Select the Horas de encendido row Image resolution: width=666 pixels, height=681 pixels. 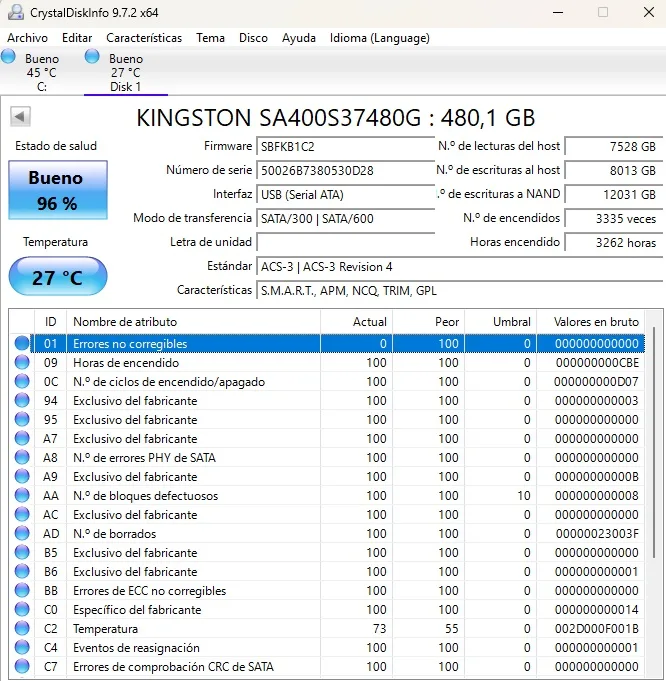327,363
